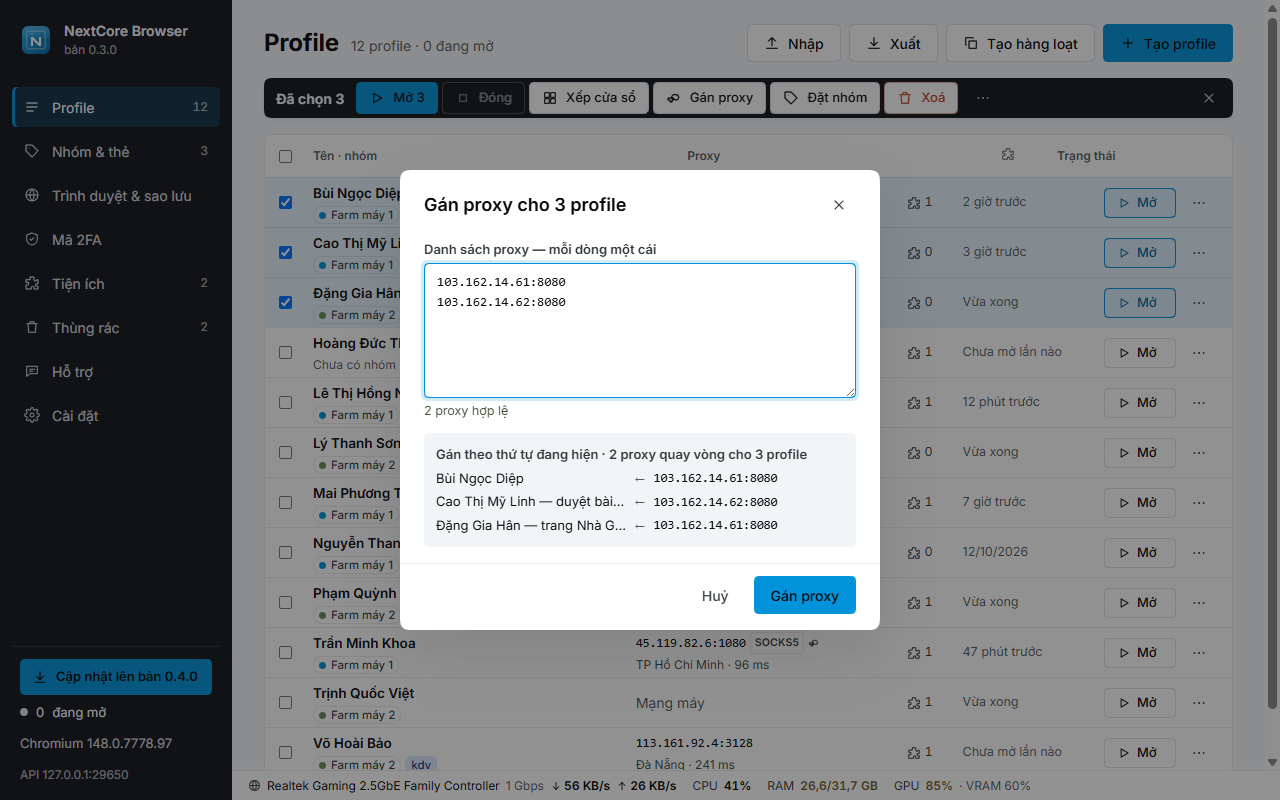Click the Xuất export button
The width and height of the screenshot is (1280, 800).
click(x=893, y=43)
